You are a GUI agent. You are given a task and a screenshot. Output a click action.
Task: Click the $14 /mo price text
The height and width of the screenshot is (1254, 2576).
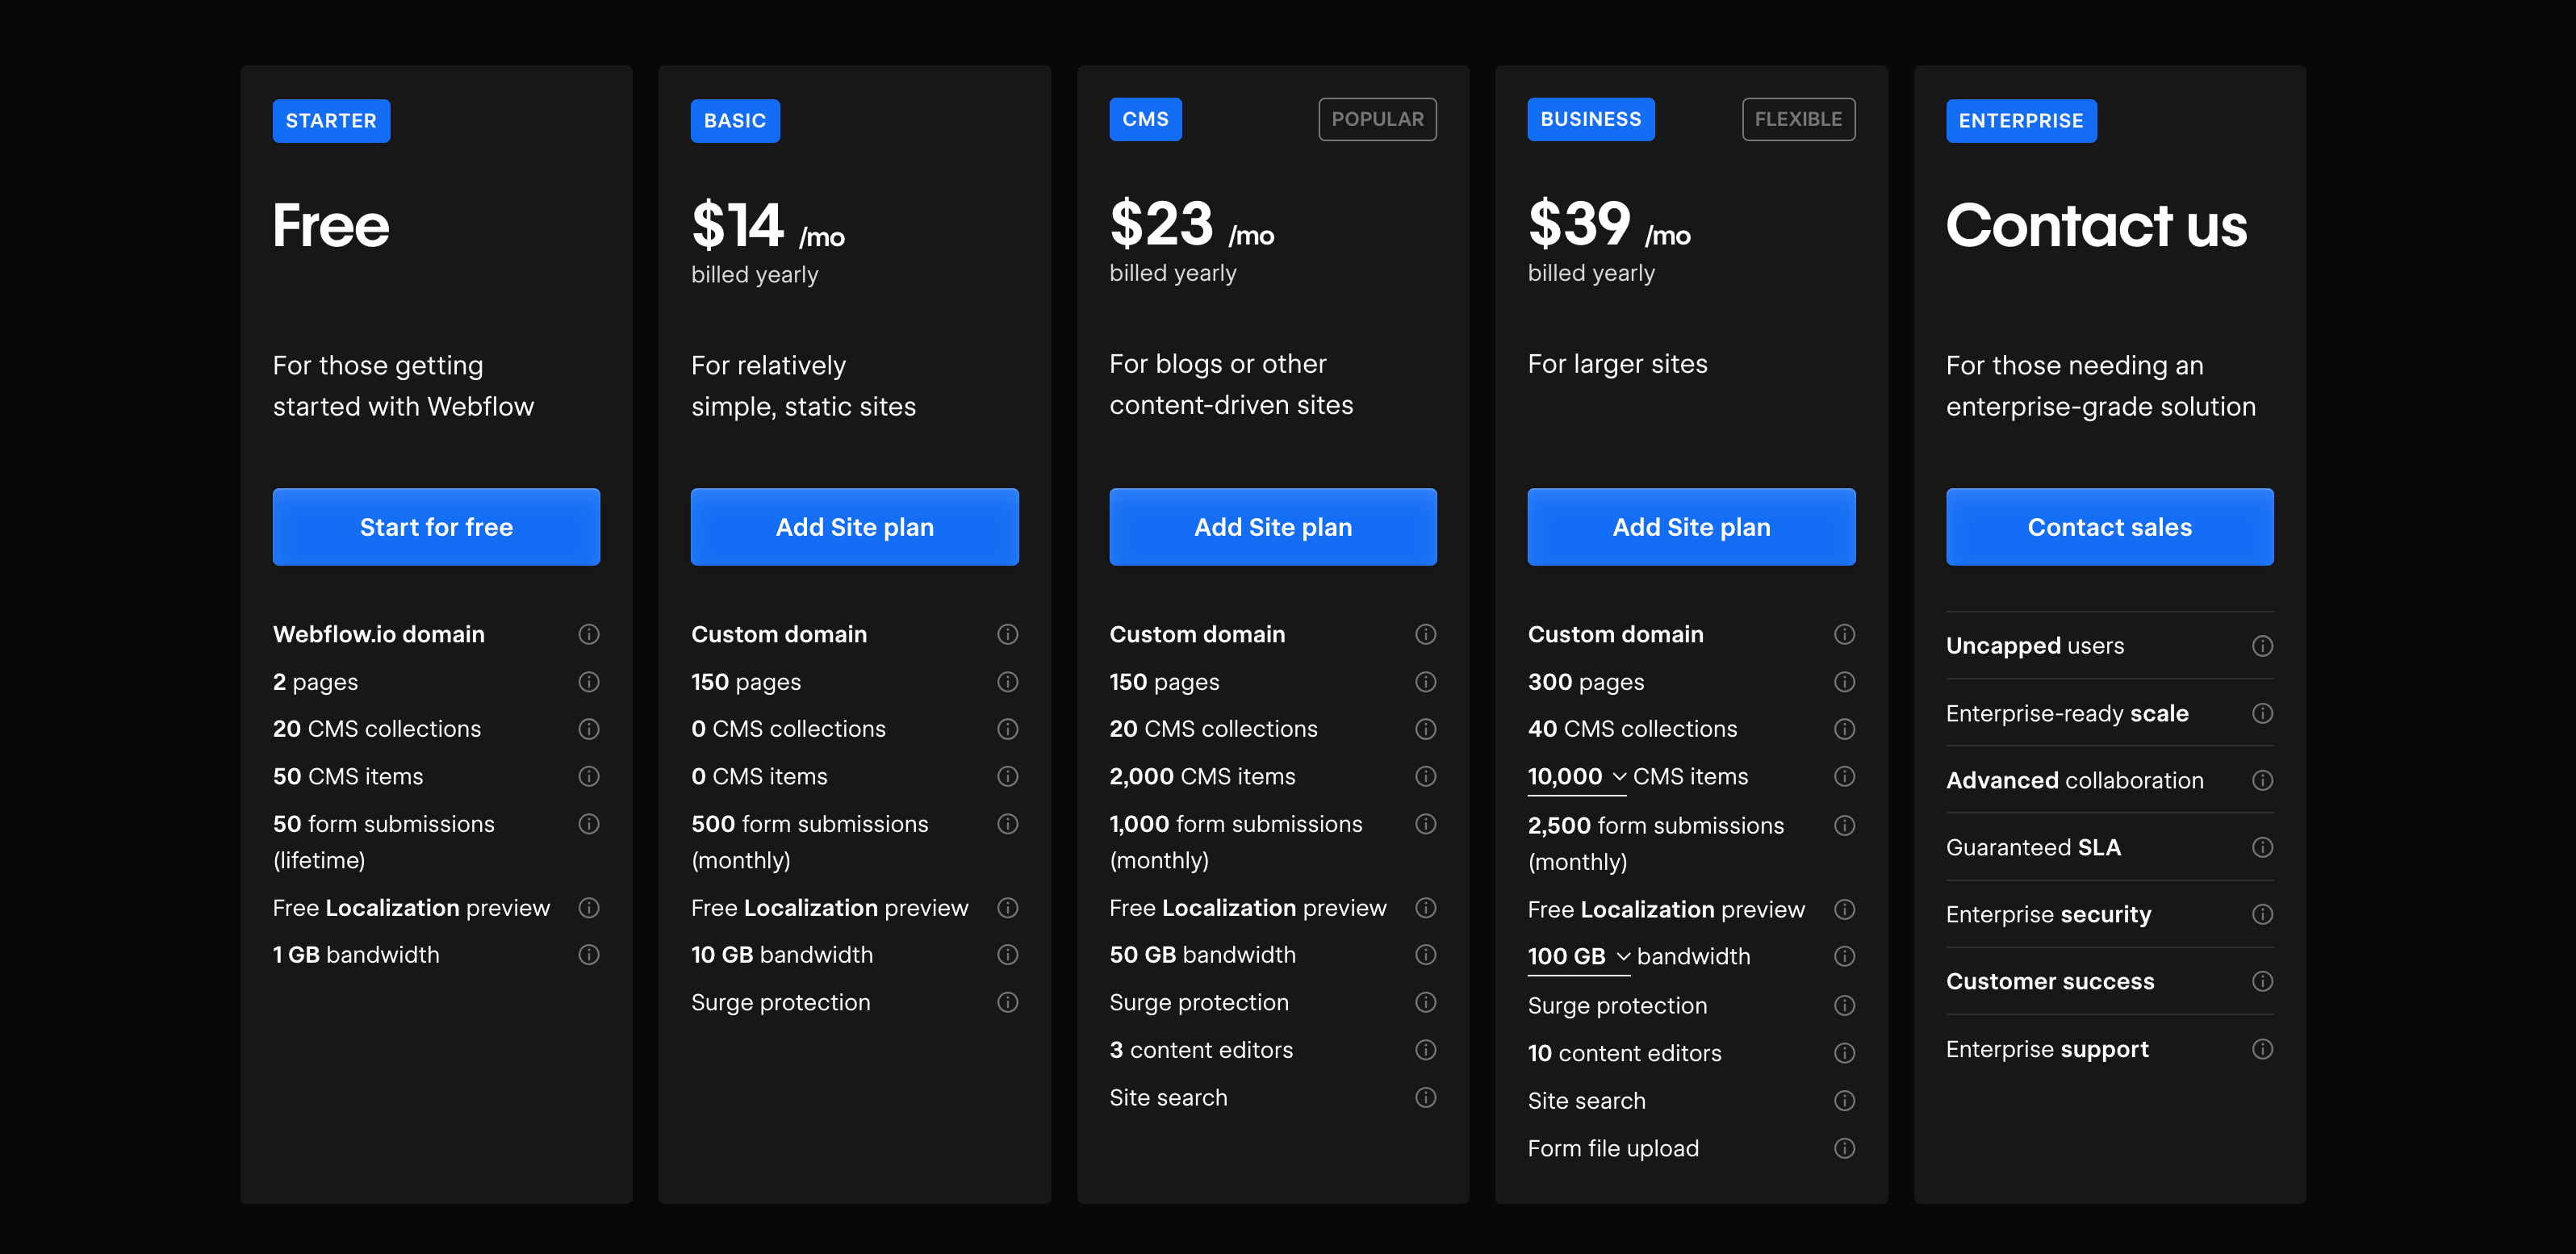click(x=768, y=226)
